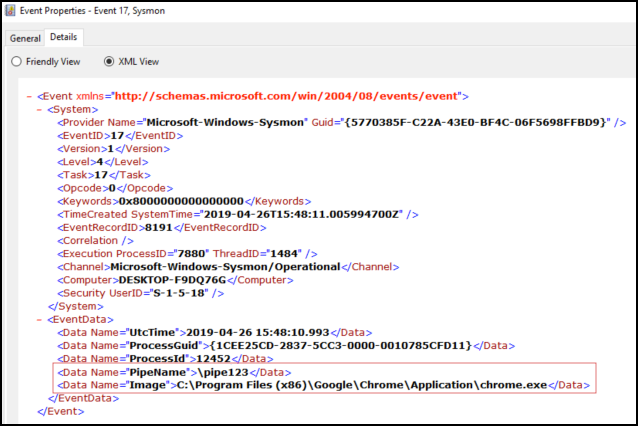The width and height of the screenshot is (638, 426).
Task: Click the Computer DESKTOP-F9DQ76G line
Action: (175, 280)
